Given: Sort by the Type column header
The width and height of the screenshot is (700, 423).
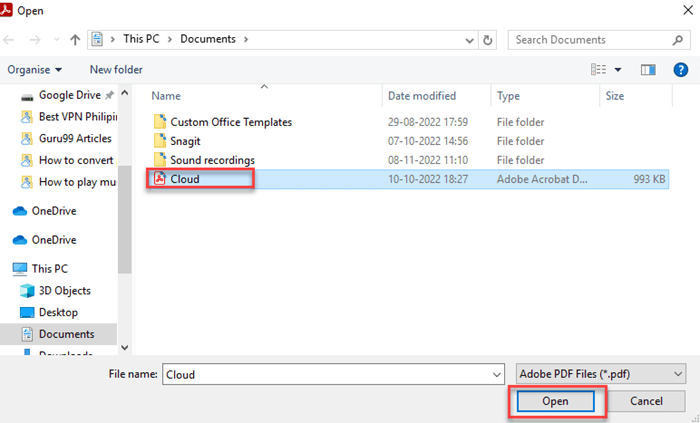Looking at the screenshot, I should tap(508, 96).
